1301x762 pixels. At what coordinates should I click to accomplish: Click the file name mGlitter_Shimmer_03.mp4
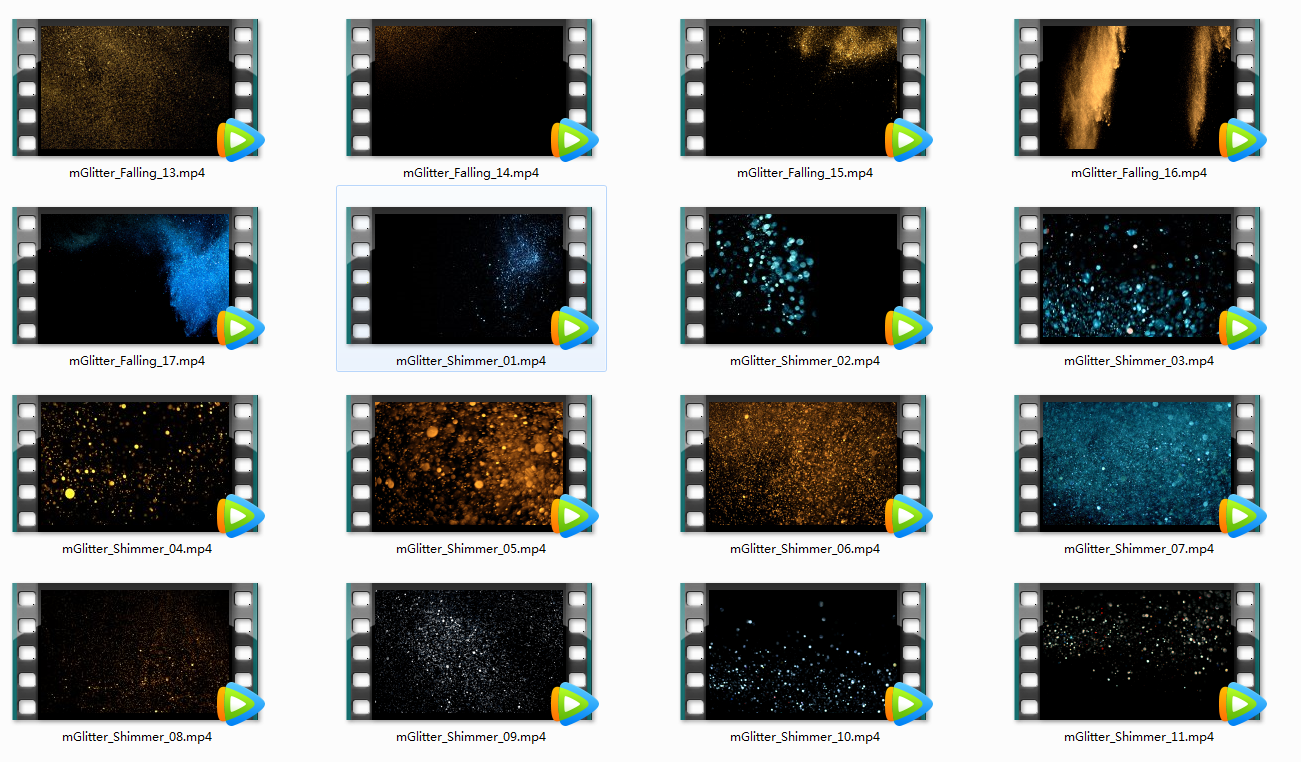[x=1139, y=361]
